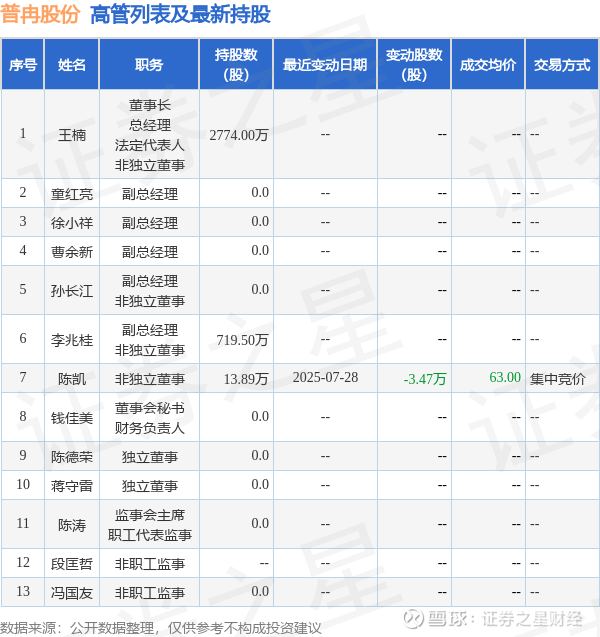This screenshot has width=600, height=637.
Task: Click the name 王楠
Action: coord(72,135)
